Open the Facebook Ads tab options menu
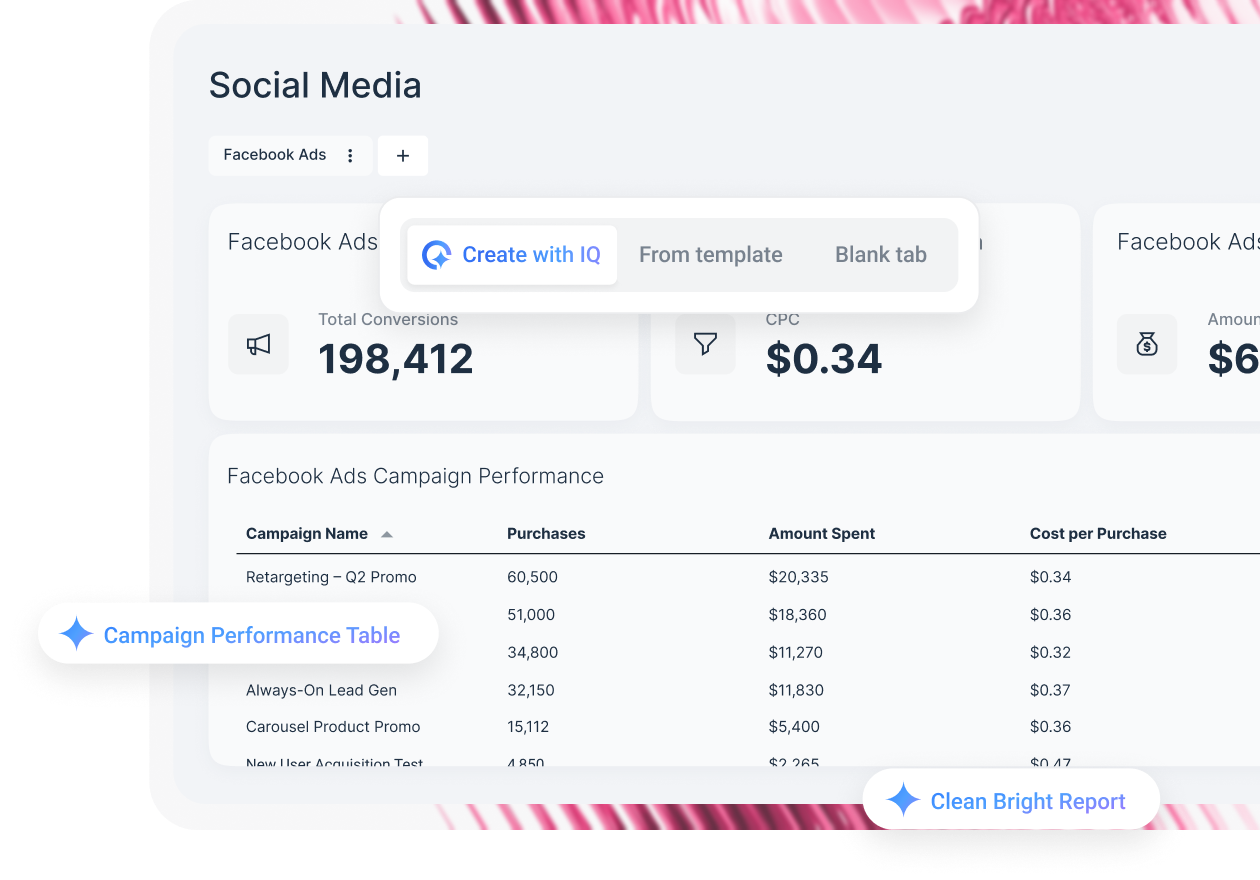Screen dimensions: 1260x880 click(350, 156)
